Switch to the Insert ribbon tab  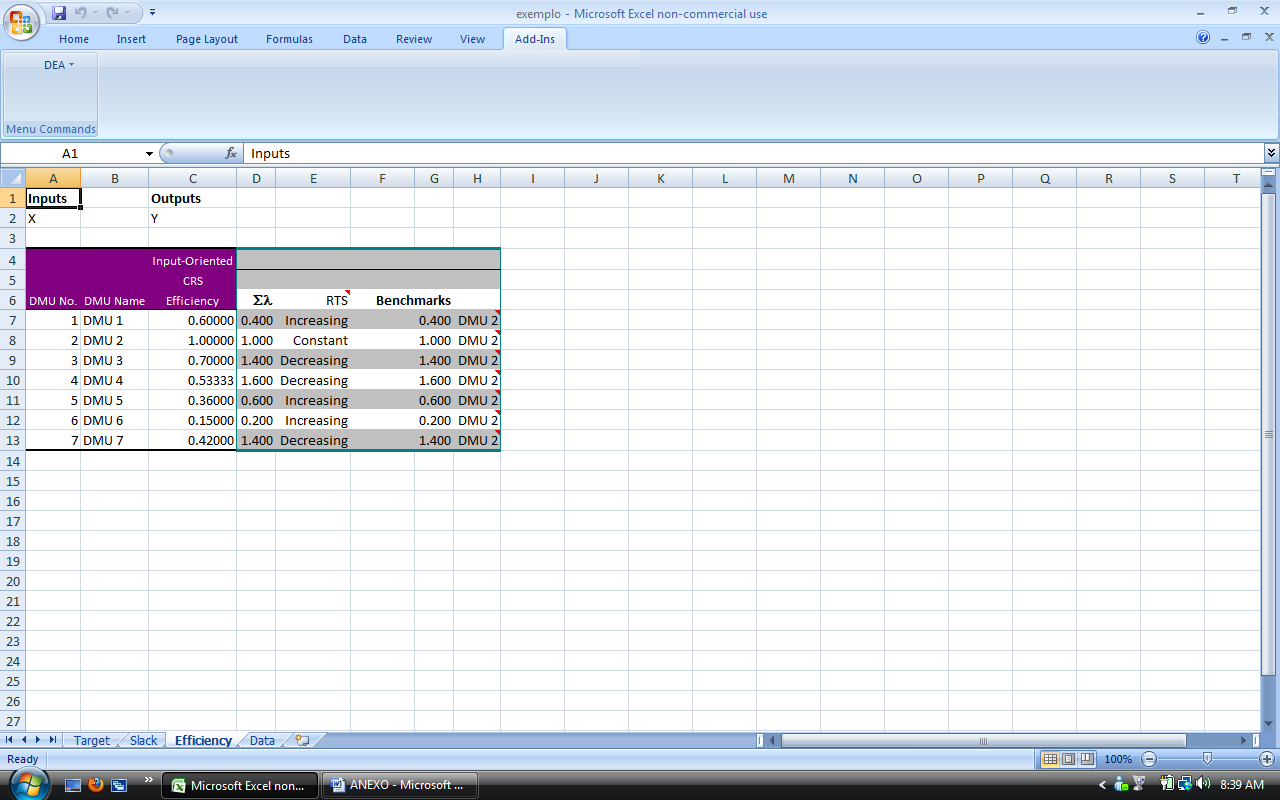click(x=131, y=39)
